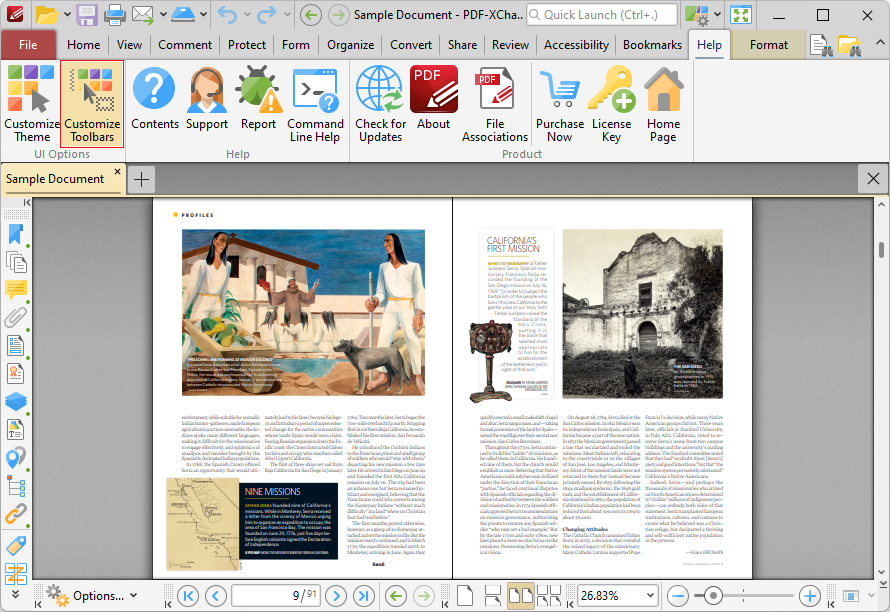Open the Comments pane yellow note icon

pos(16,290)
